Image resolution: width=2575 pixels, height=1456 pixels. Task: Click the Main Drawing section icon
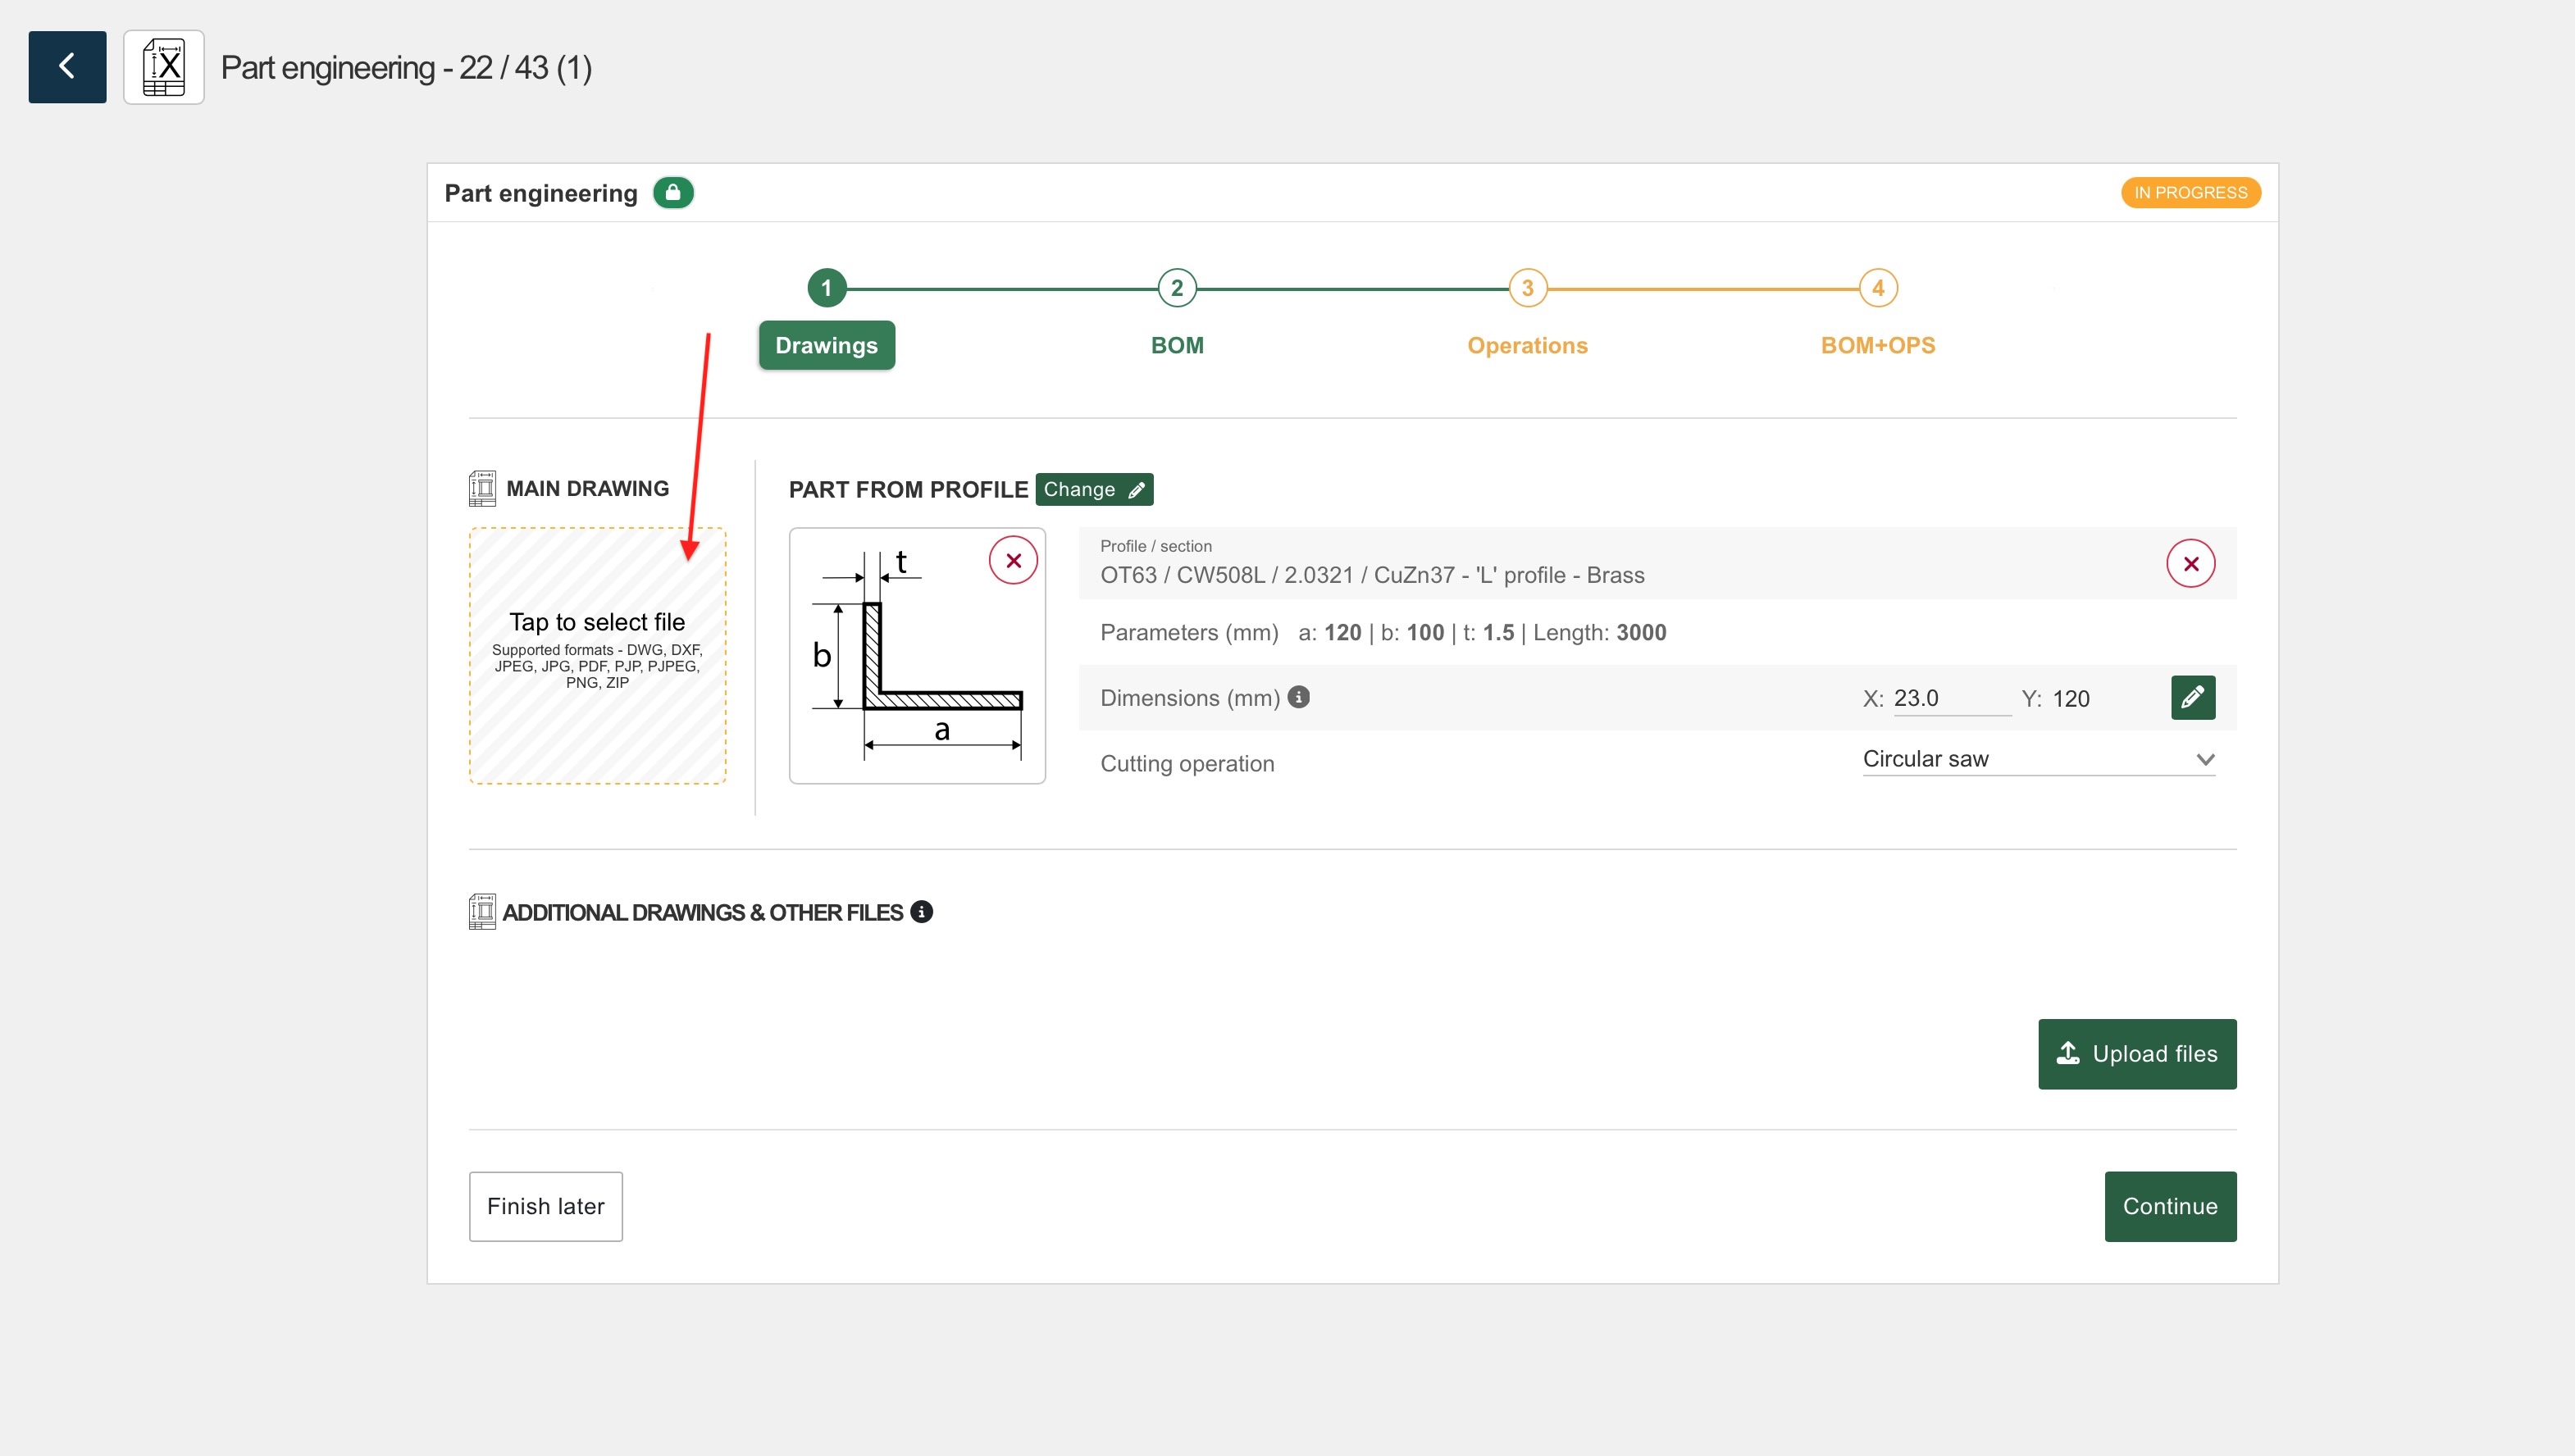tap(482, 488)
